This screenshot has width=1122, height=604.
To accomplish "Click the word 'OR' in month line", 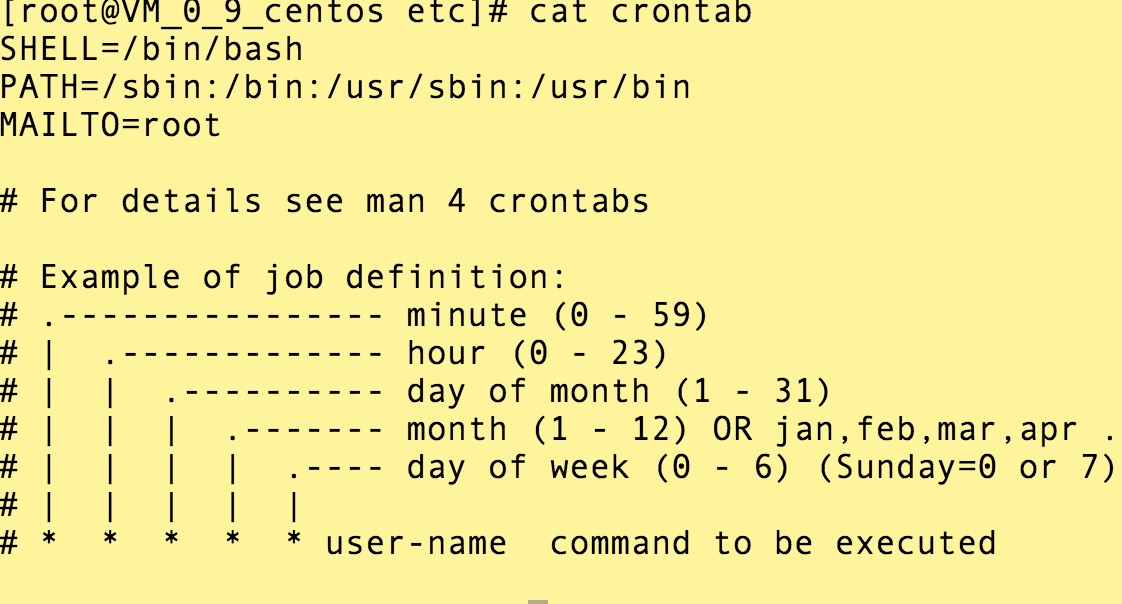I will click(732, 430).
